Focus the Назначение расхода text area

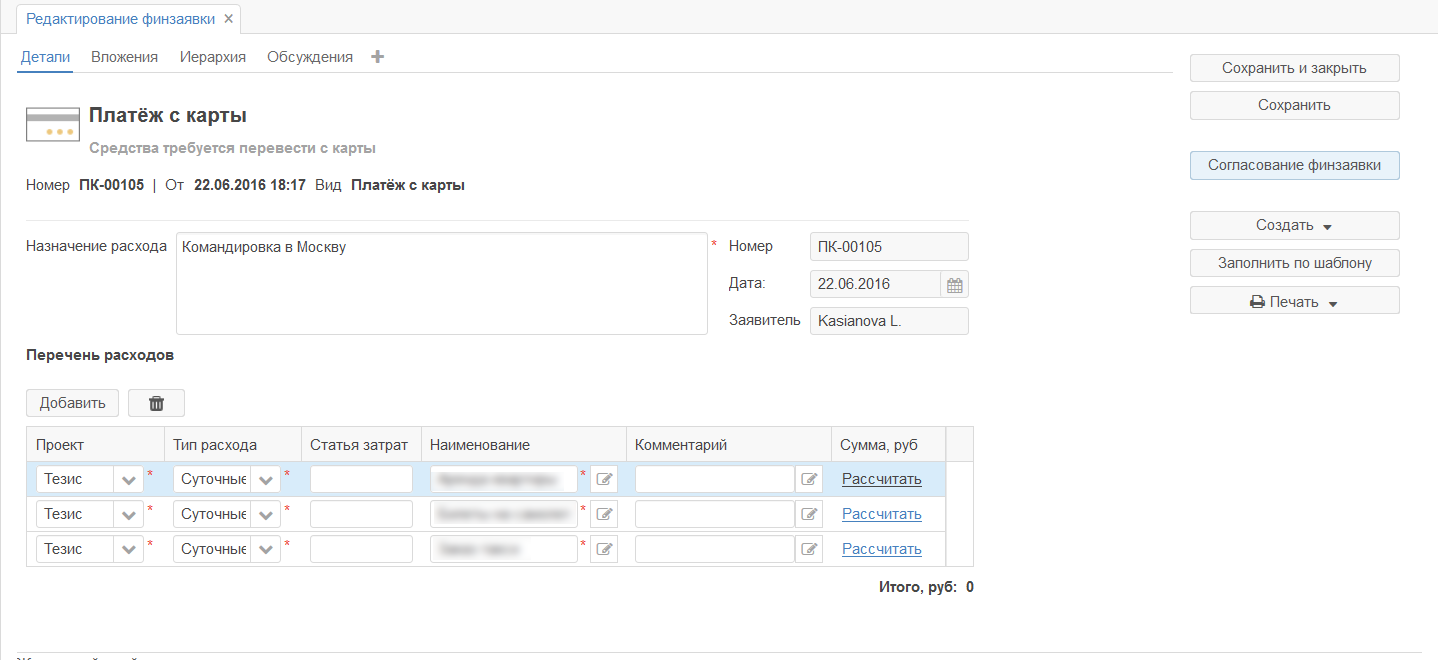pos(441,284)
